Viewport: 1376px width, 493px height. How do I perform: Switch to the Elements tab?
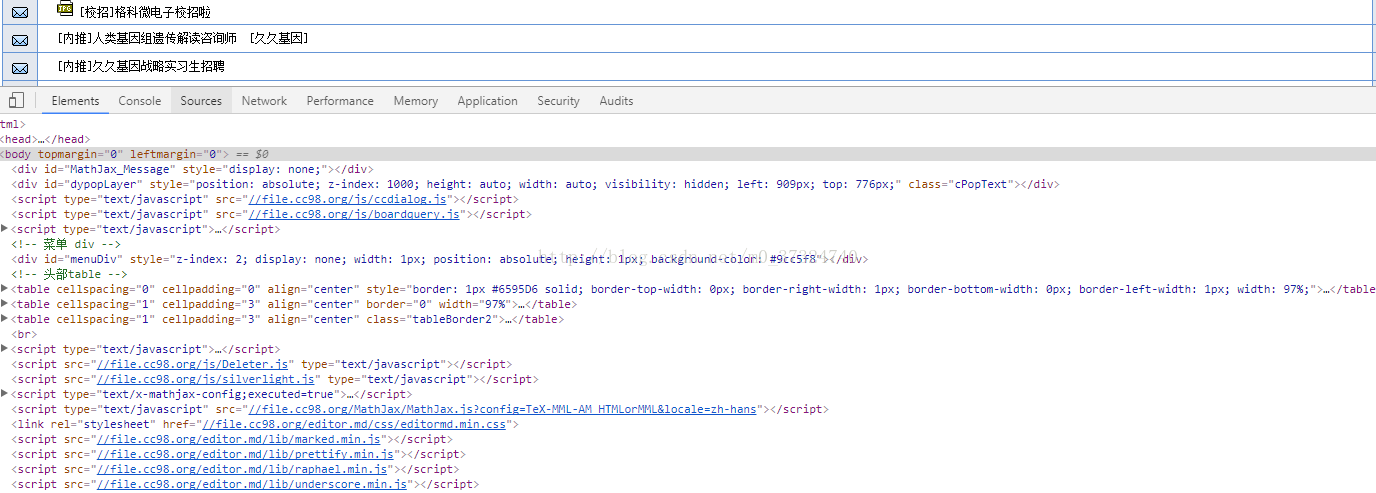75,100
